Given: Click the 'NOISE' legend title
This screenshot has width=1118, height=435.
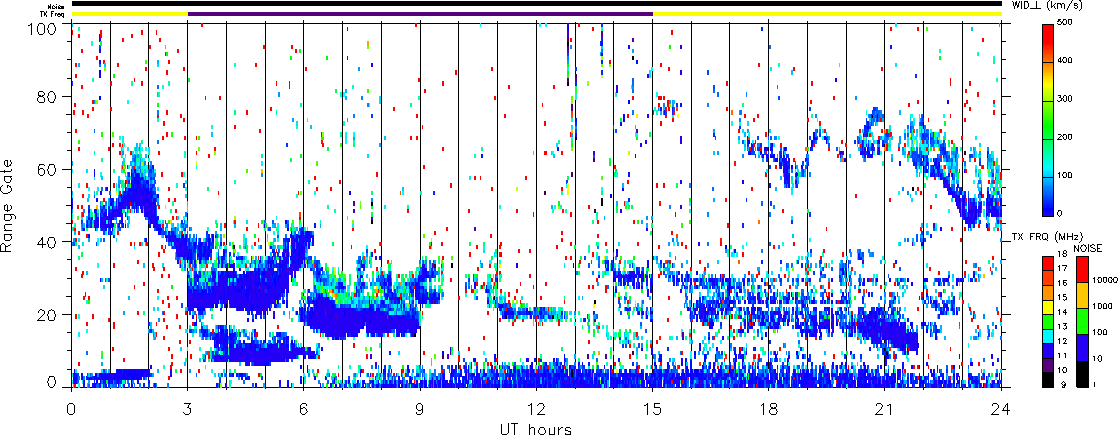Looking at the screenshot, I should coord(1087,247).
